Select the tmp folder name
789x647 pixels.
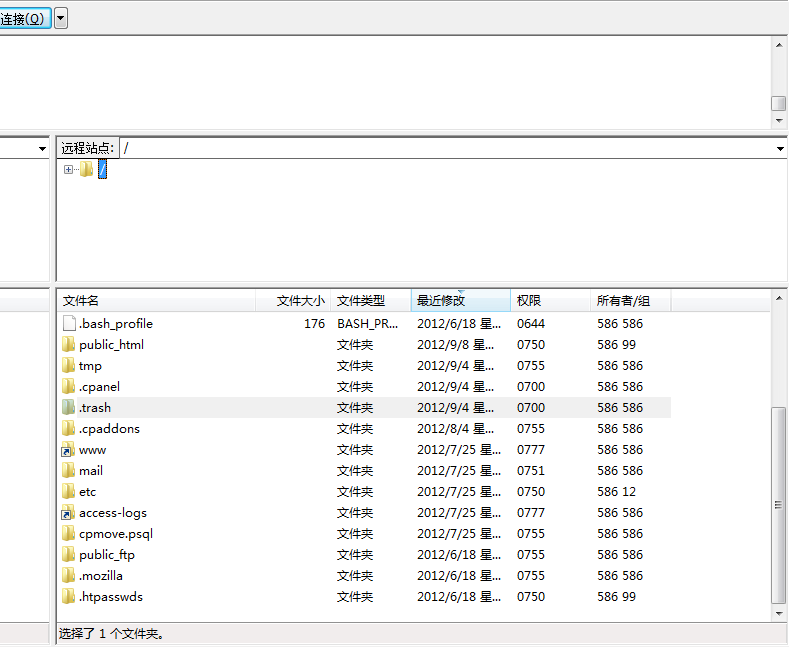pos(90,366)
